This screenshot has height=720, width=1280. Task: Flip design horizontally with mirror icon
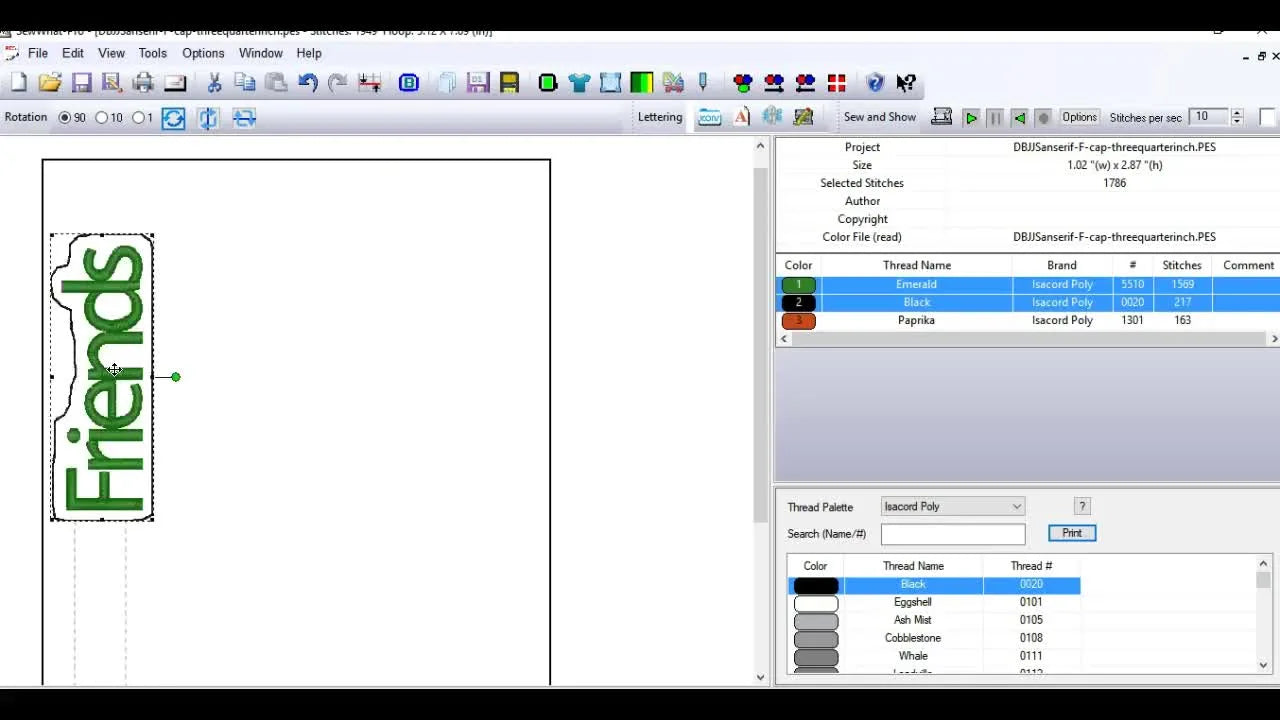(208, 118)
